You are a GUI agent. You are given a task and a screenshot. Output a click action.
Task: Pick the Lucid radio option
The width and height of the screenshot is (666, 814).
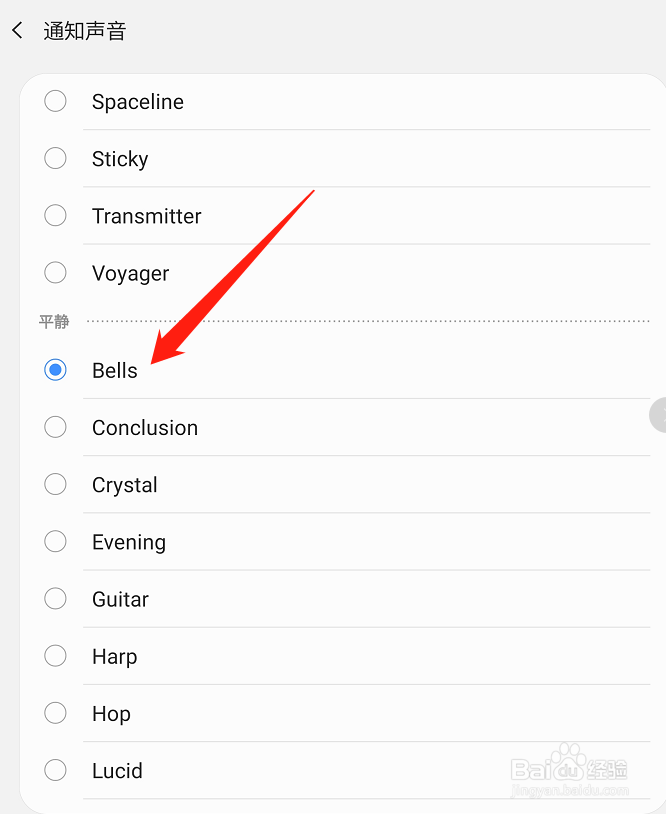click(56, 770)
